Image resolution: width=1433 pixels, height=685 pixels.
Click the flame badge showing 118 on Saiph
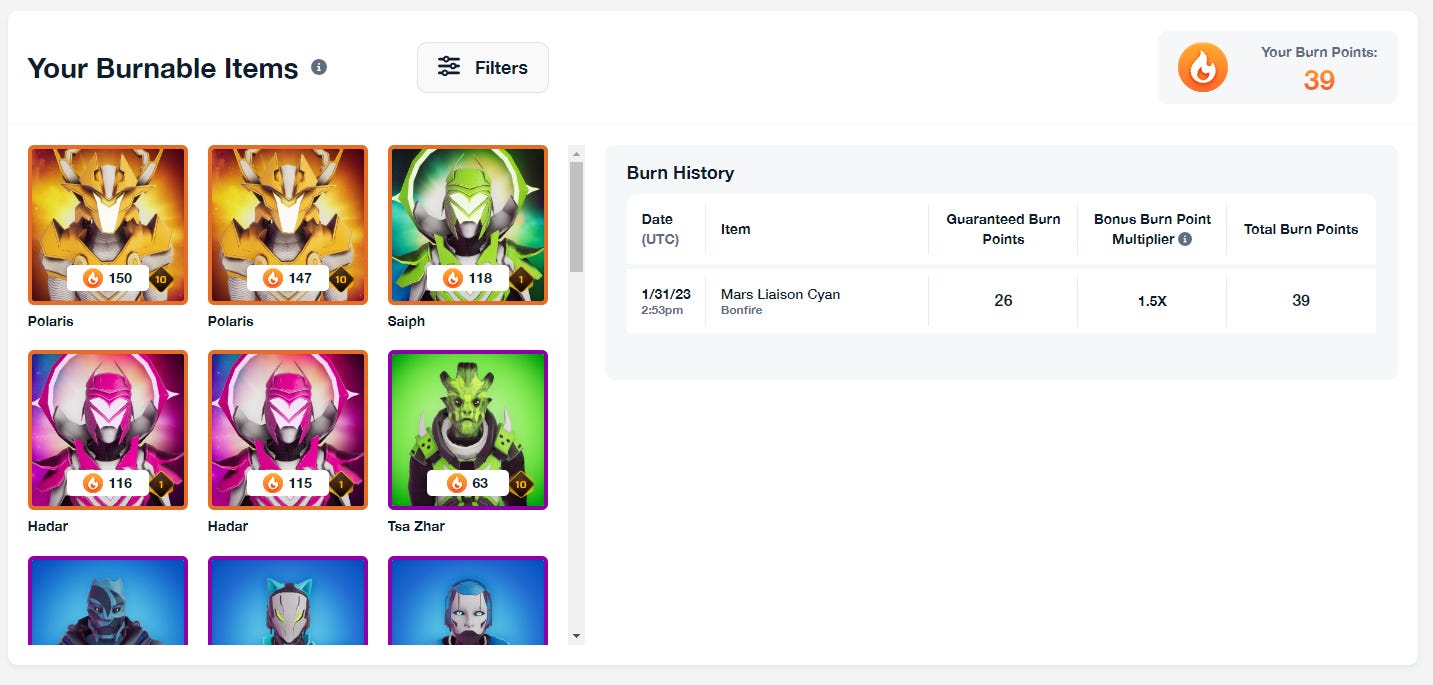[466, 278]
